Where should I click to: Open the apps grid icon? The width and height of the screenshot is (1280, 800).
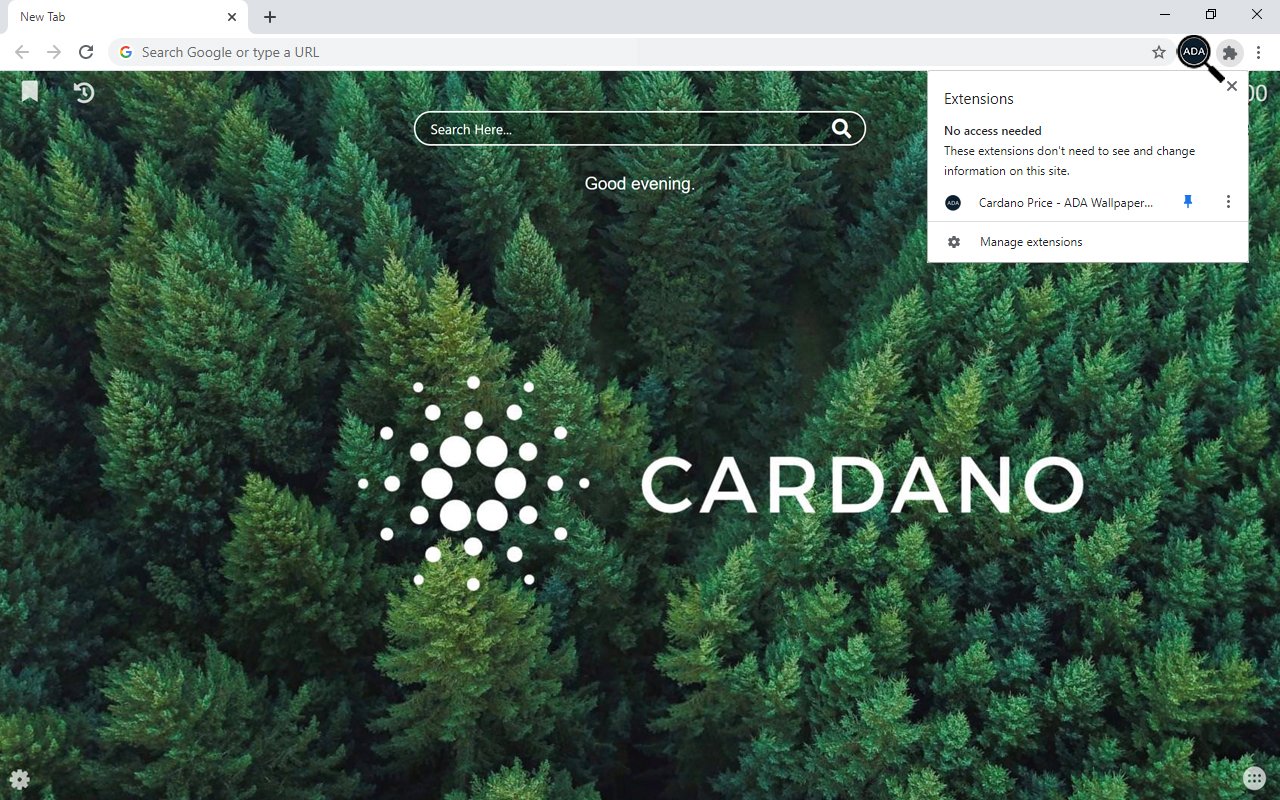(x=1254, y=779)
